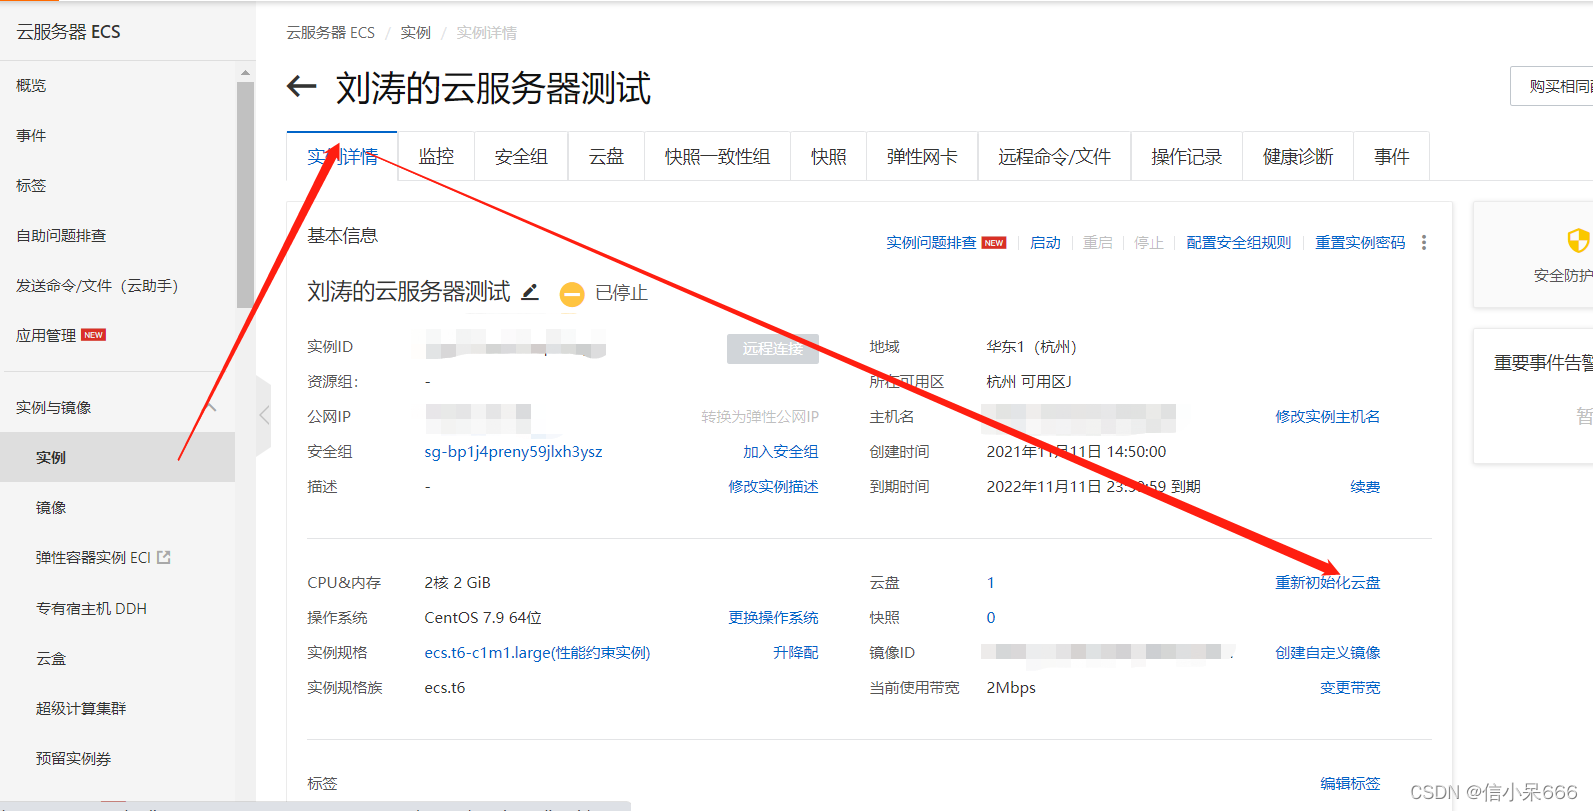Switch to the 云盘 tab
Viewport: 1593px width, 811px height.
[606, 156]
